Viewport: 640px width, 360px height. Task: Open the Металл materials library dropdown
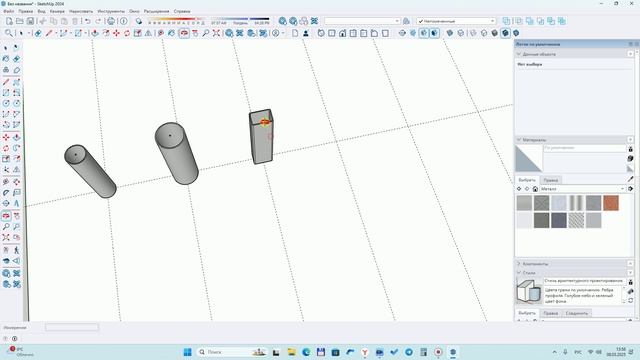582,189
